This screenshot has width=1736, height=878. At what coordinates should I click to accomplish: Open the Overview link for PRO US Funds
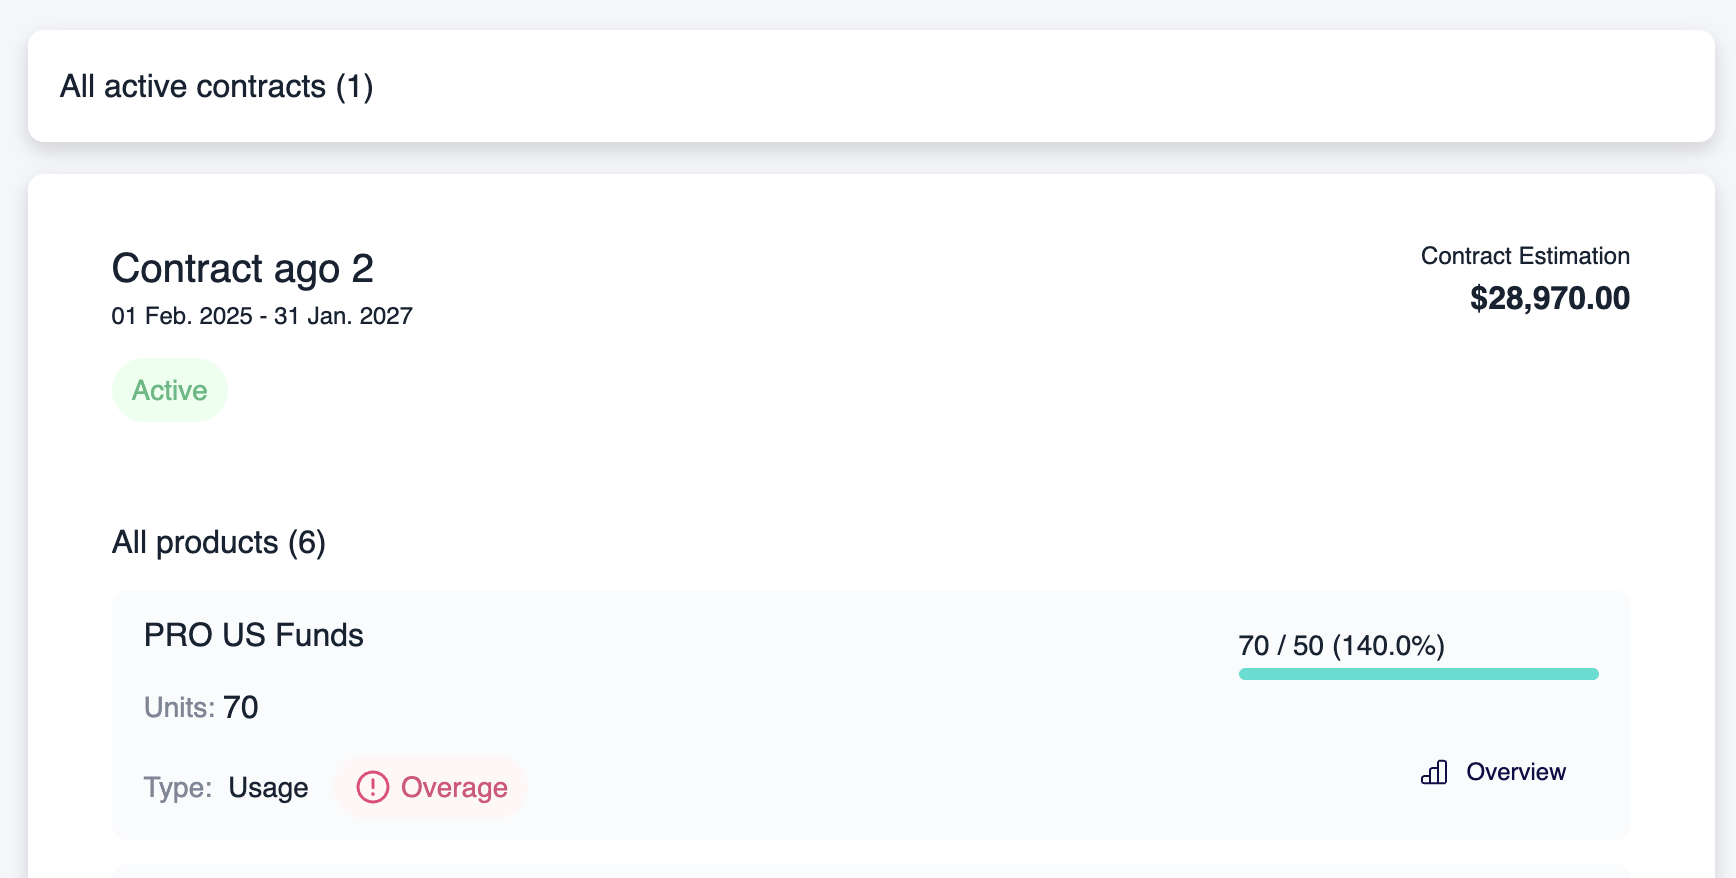pos(1515,772)
